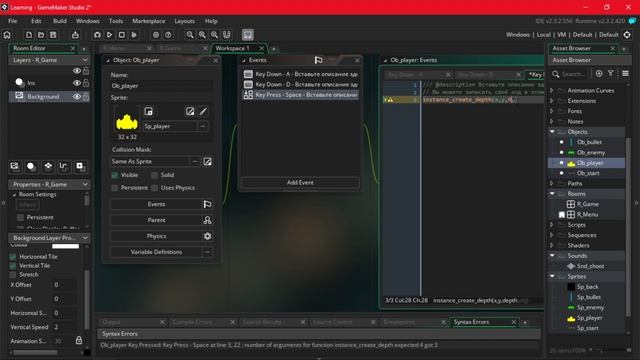Enable Uses Physics checkbox
640x360 pixels.
(x=154, y=188)
